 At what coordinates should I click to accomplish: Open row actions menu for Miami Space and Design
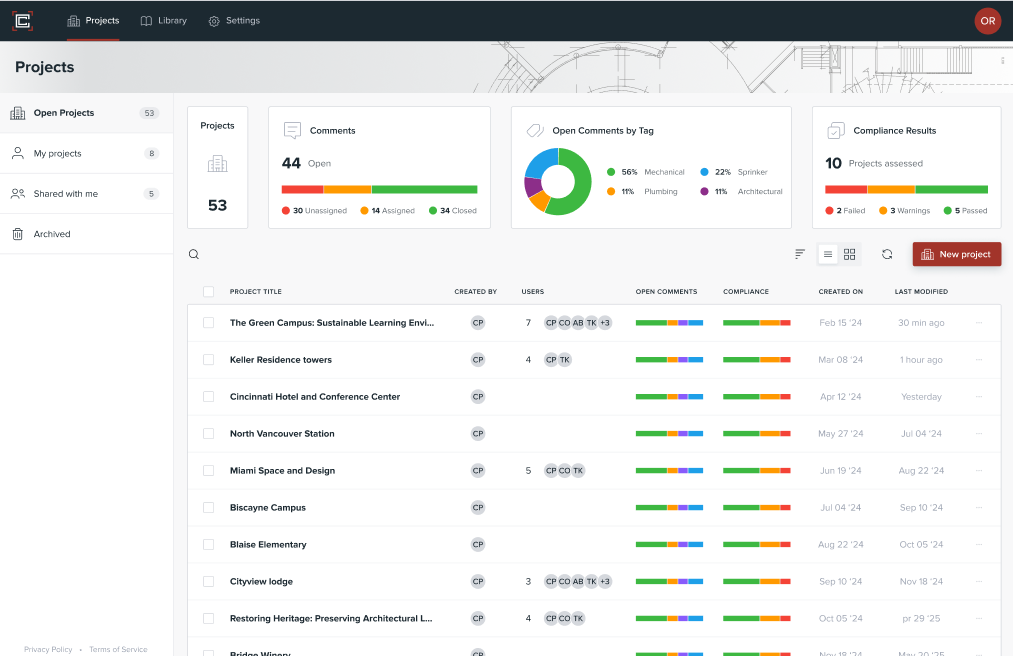click(x=979, y=471)
